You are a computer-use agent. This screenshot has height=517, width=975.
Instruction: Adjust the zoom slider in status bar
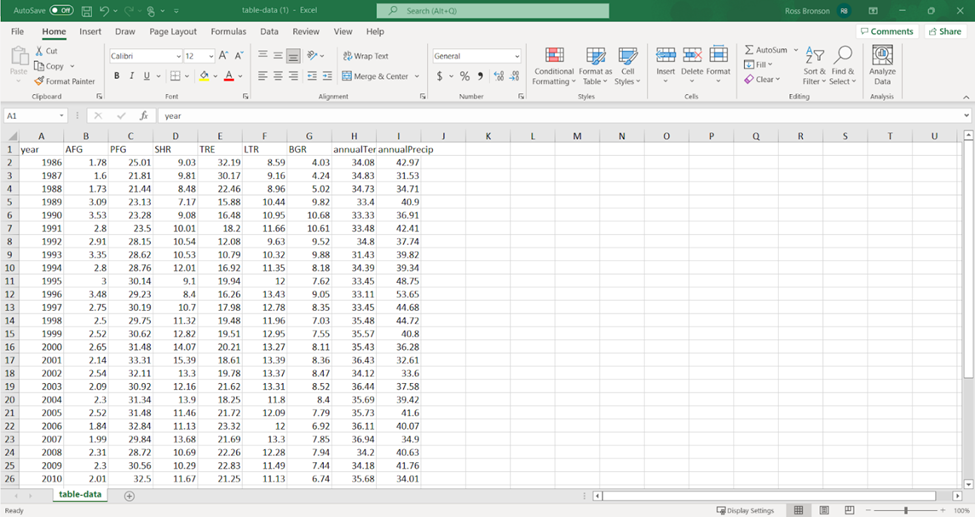coord(905,510)
